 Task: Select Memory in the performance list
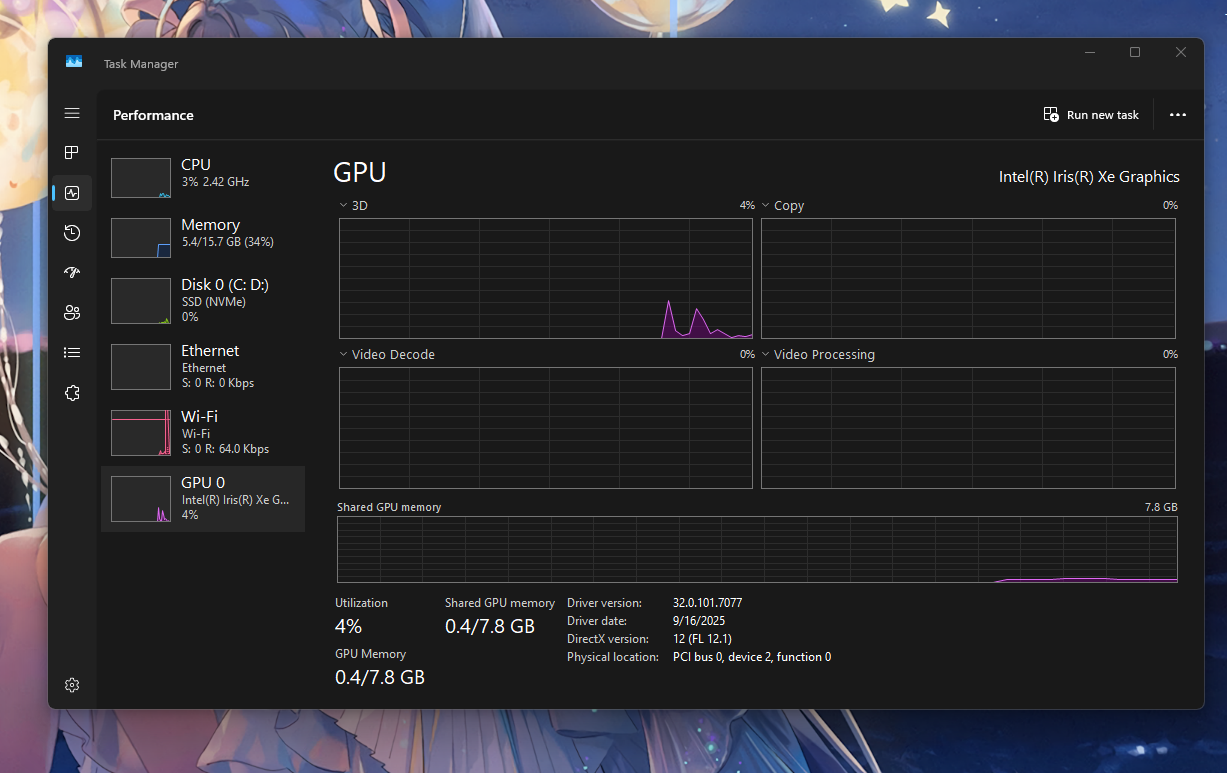pos(203,238)
